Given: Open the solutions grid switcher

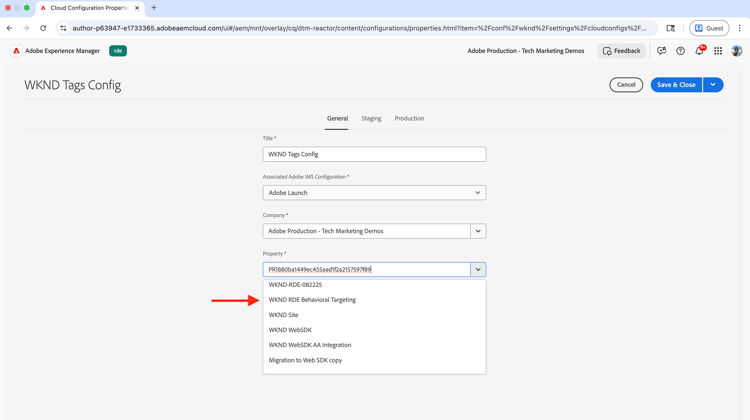Looking at the screenshot, I should pyautogui.click(x=718, y=51).
